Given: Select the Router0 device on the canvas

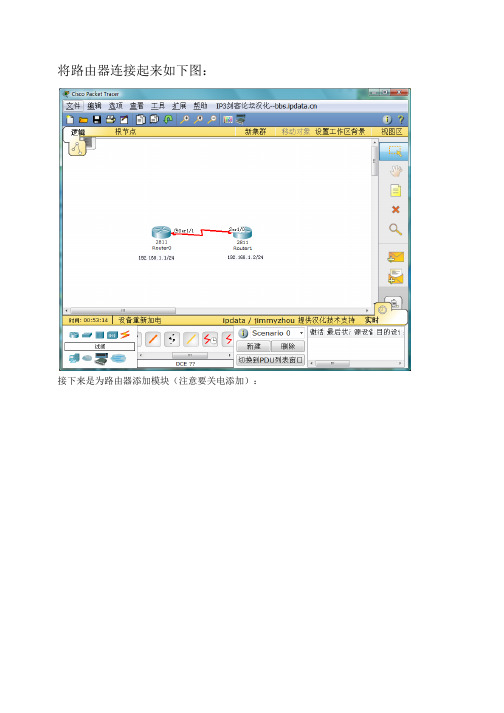Looking at the screenshot, I should [161, 232].
